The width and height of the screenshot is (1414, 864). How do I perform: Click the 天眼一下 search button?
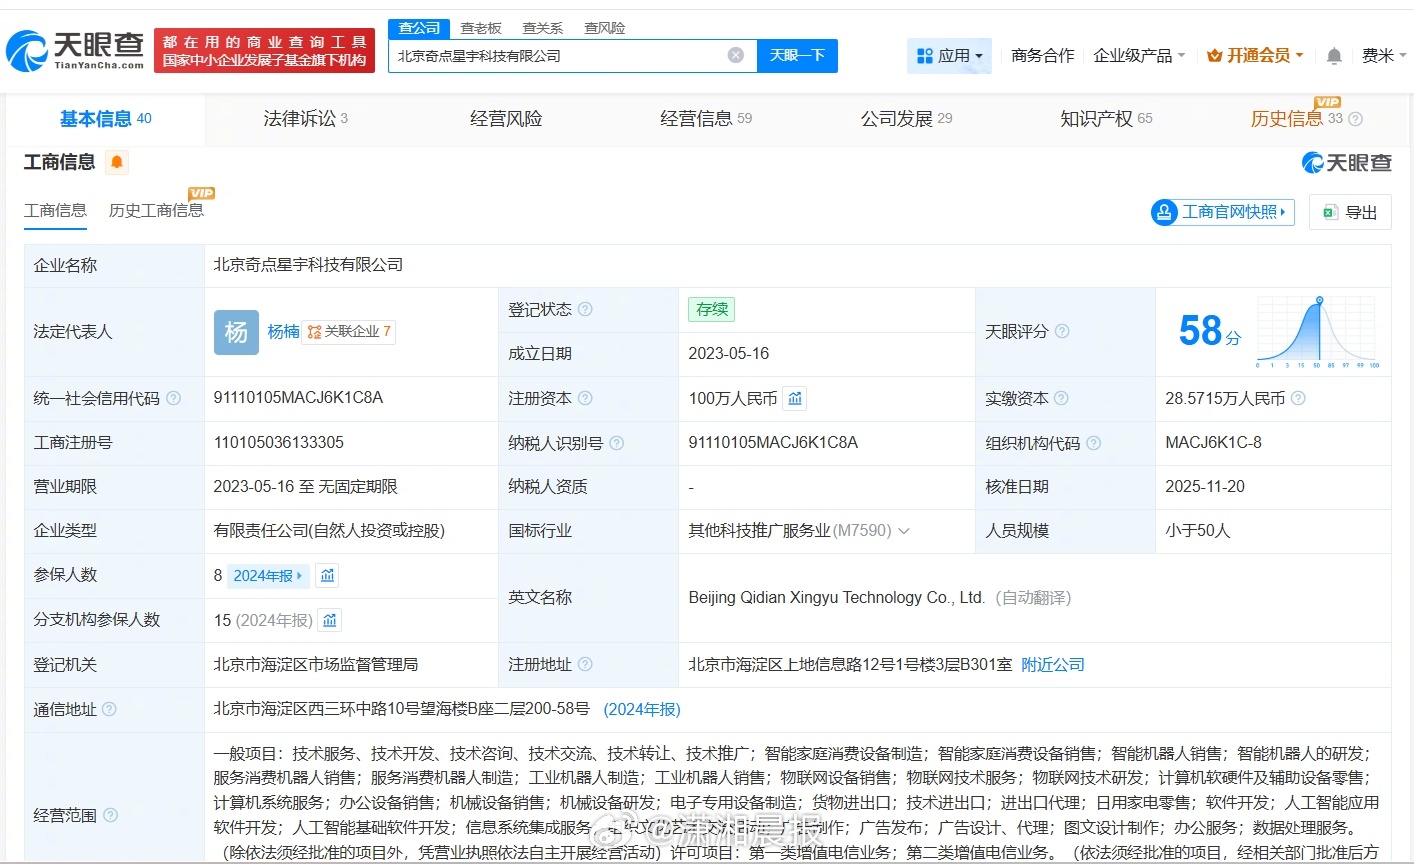(797, 56)
